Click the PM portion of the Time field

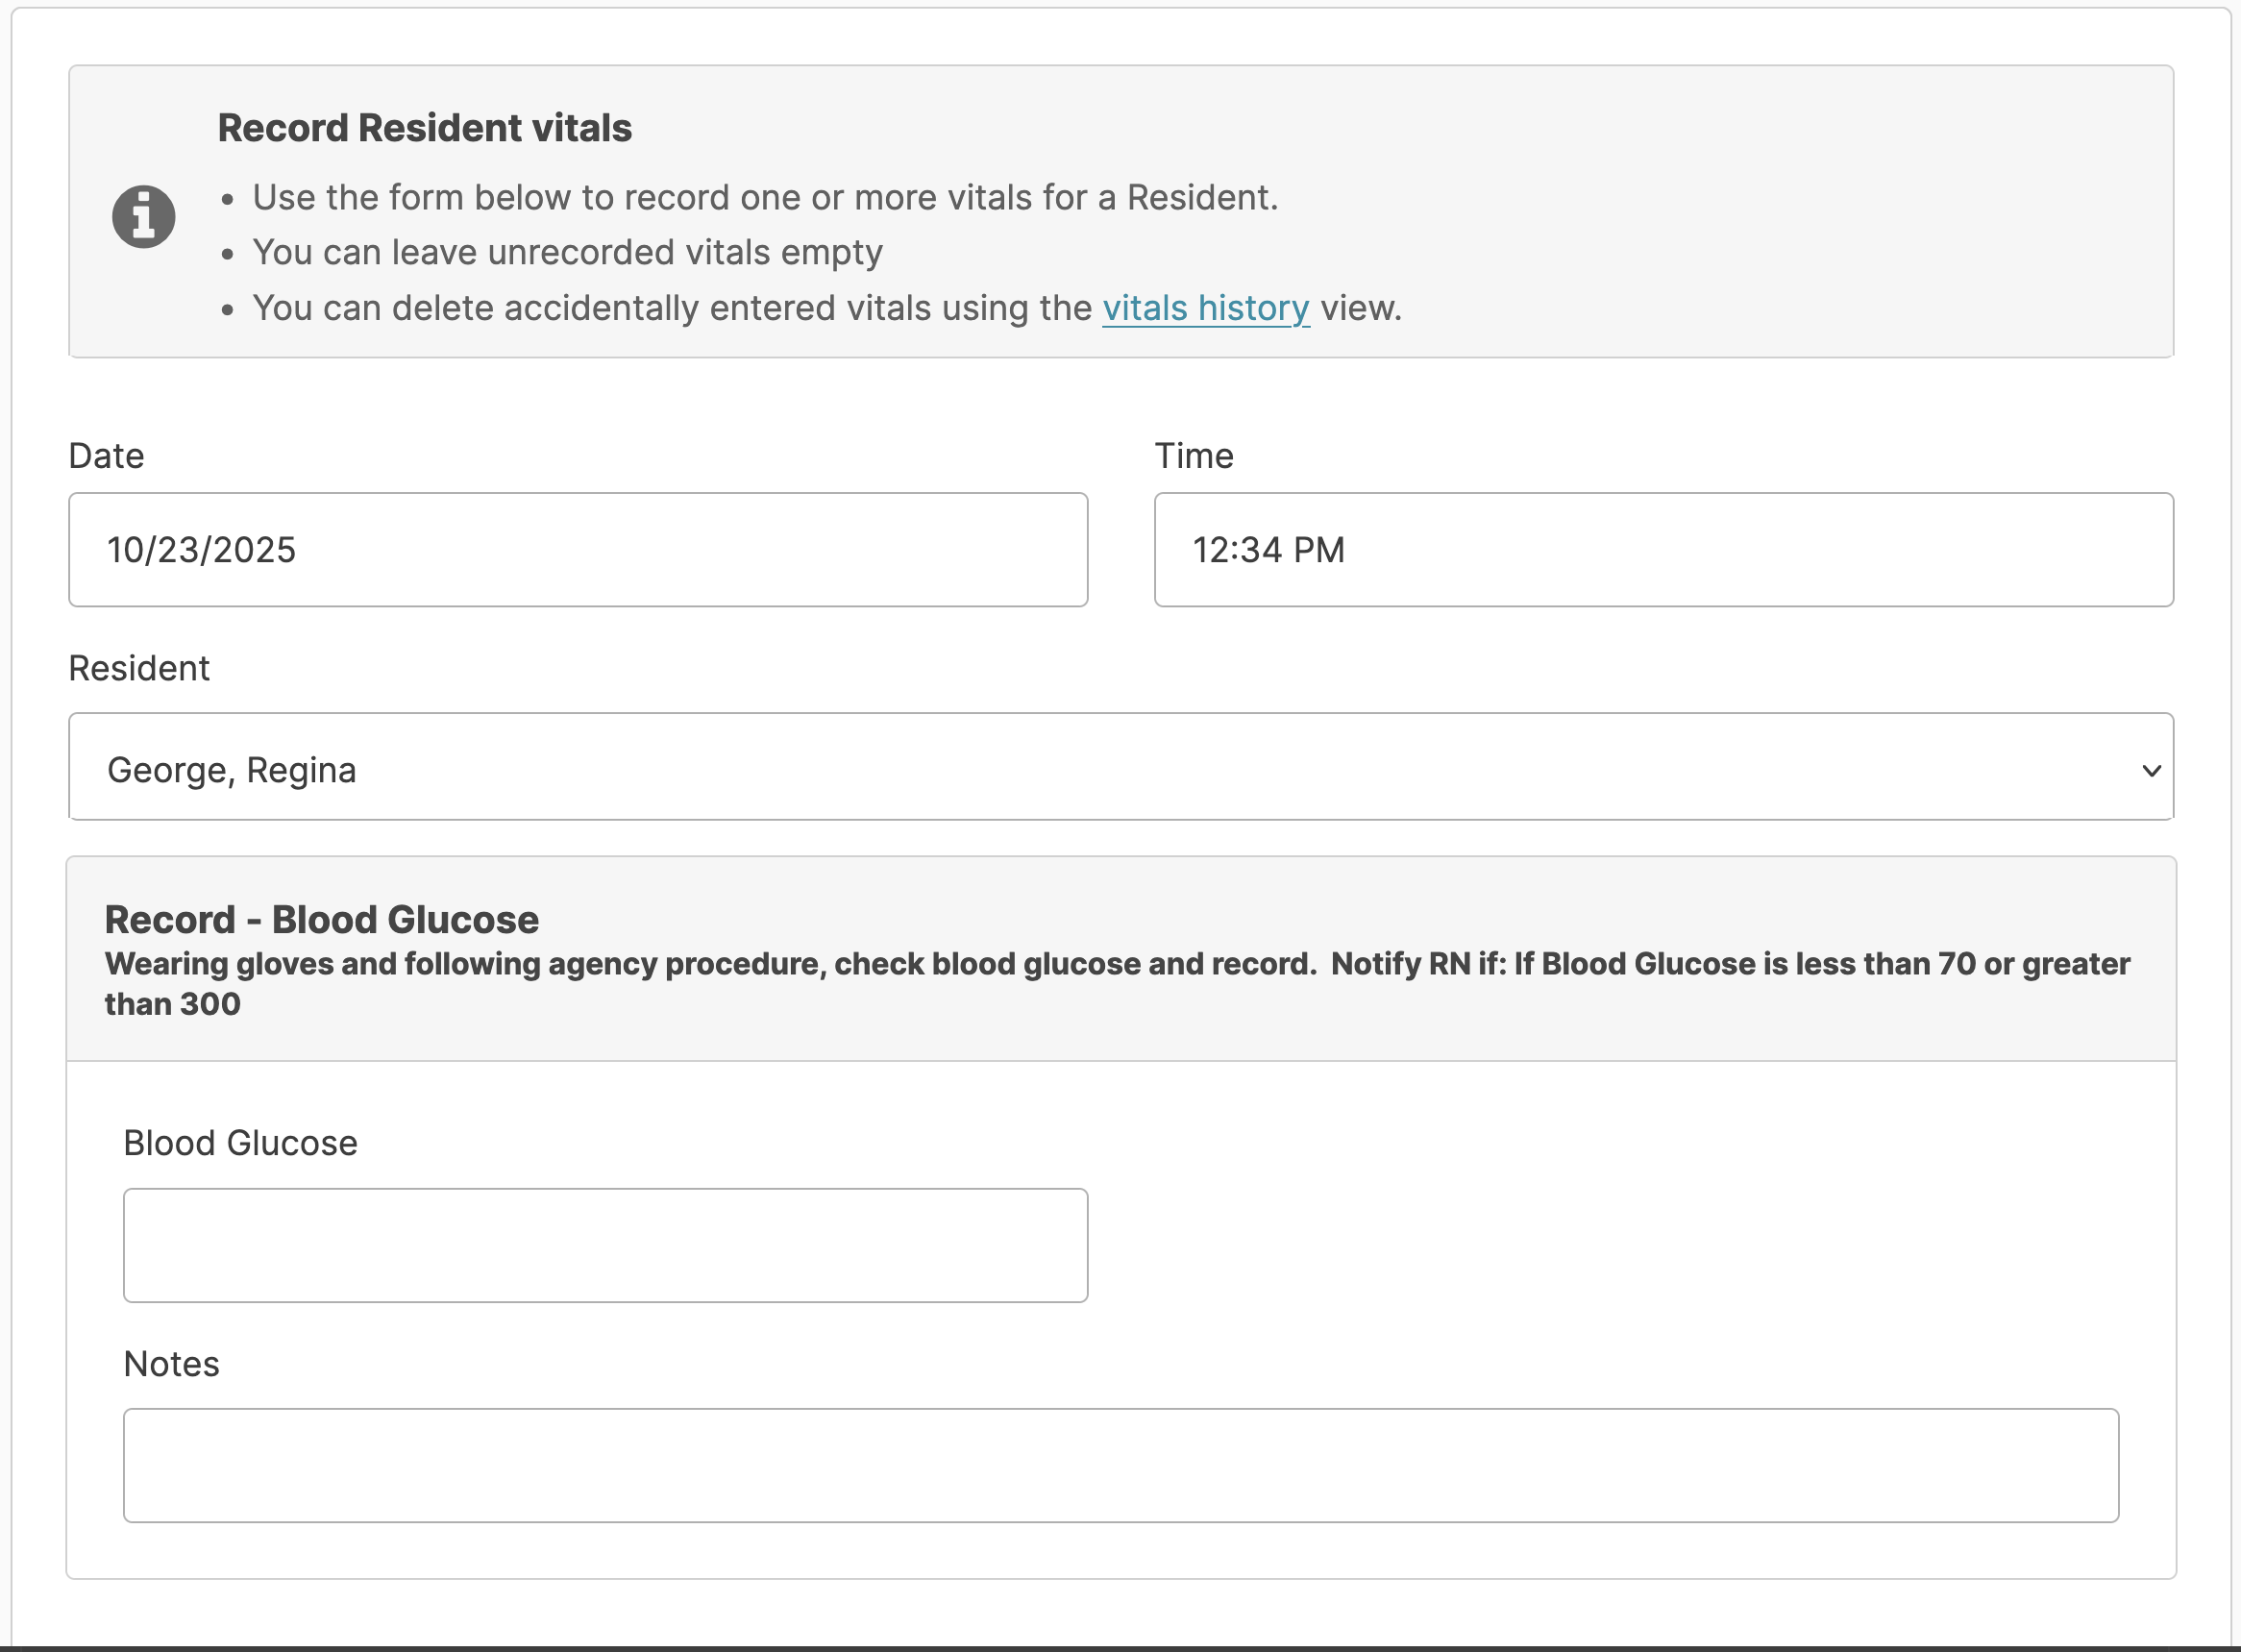click(1318, 550)
